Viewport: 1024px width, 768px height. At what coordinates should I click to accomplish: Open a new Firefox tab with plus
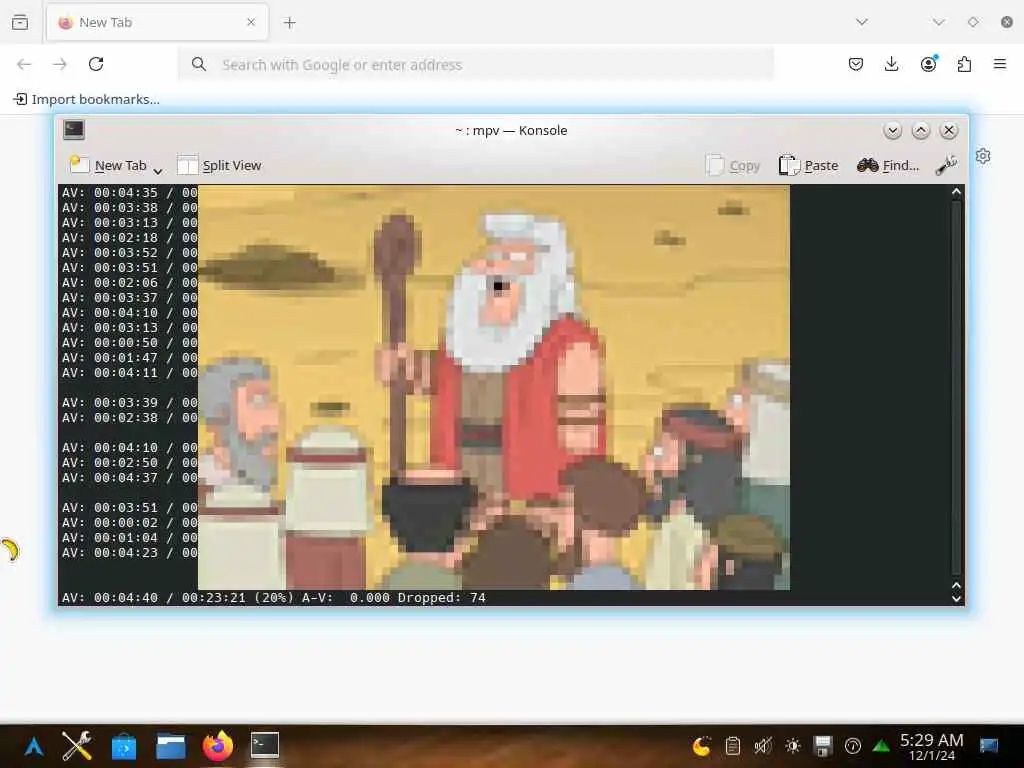[289, 23]
